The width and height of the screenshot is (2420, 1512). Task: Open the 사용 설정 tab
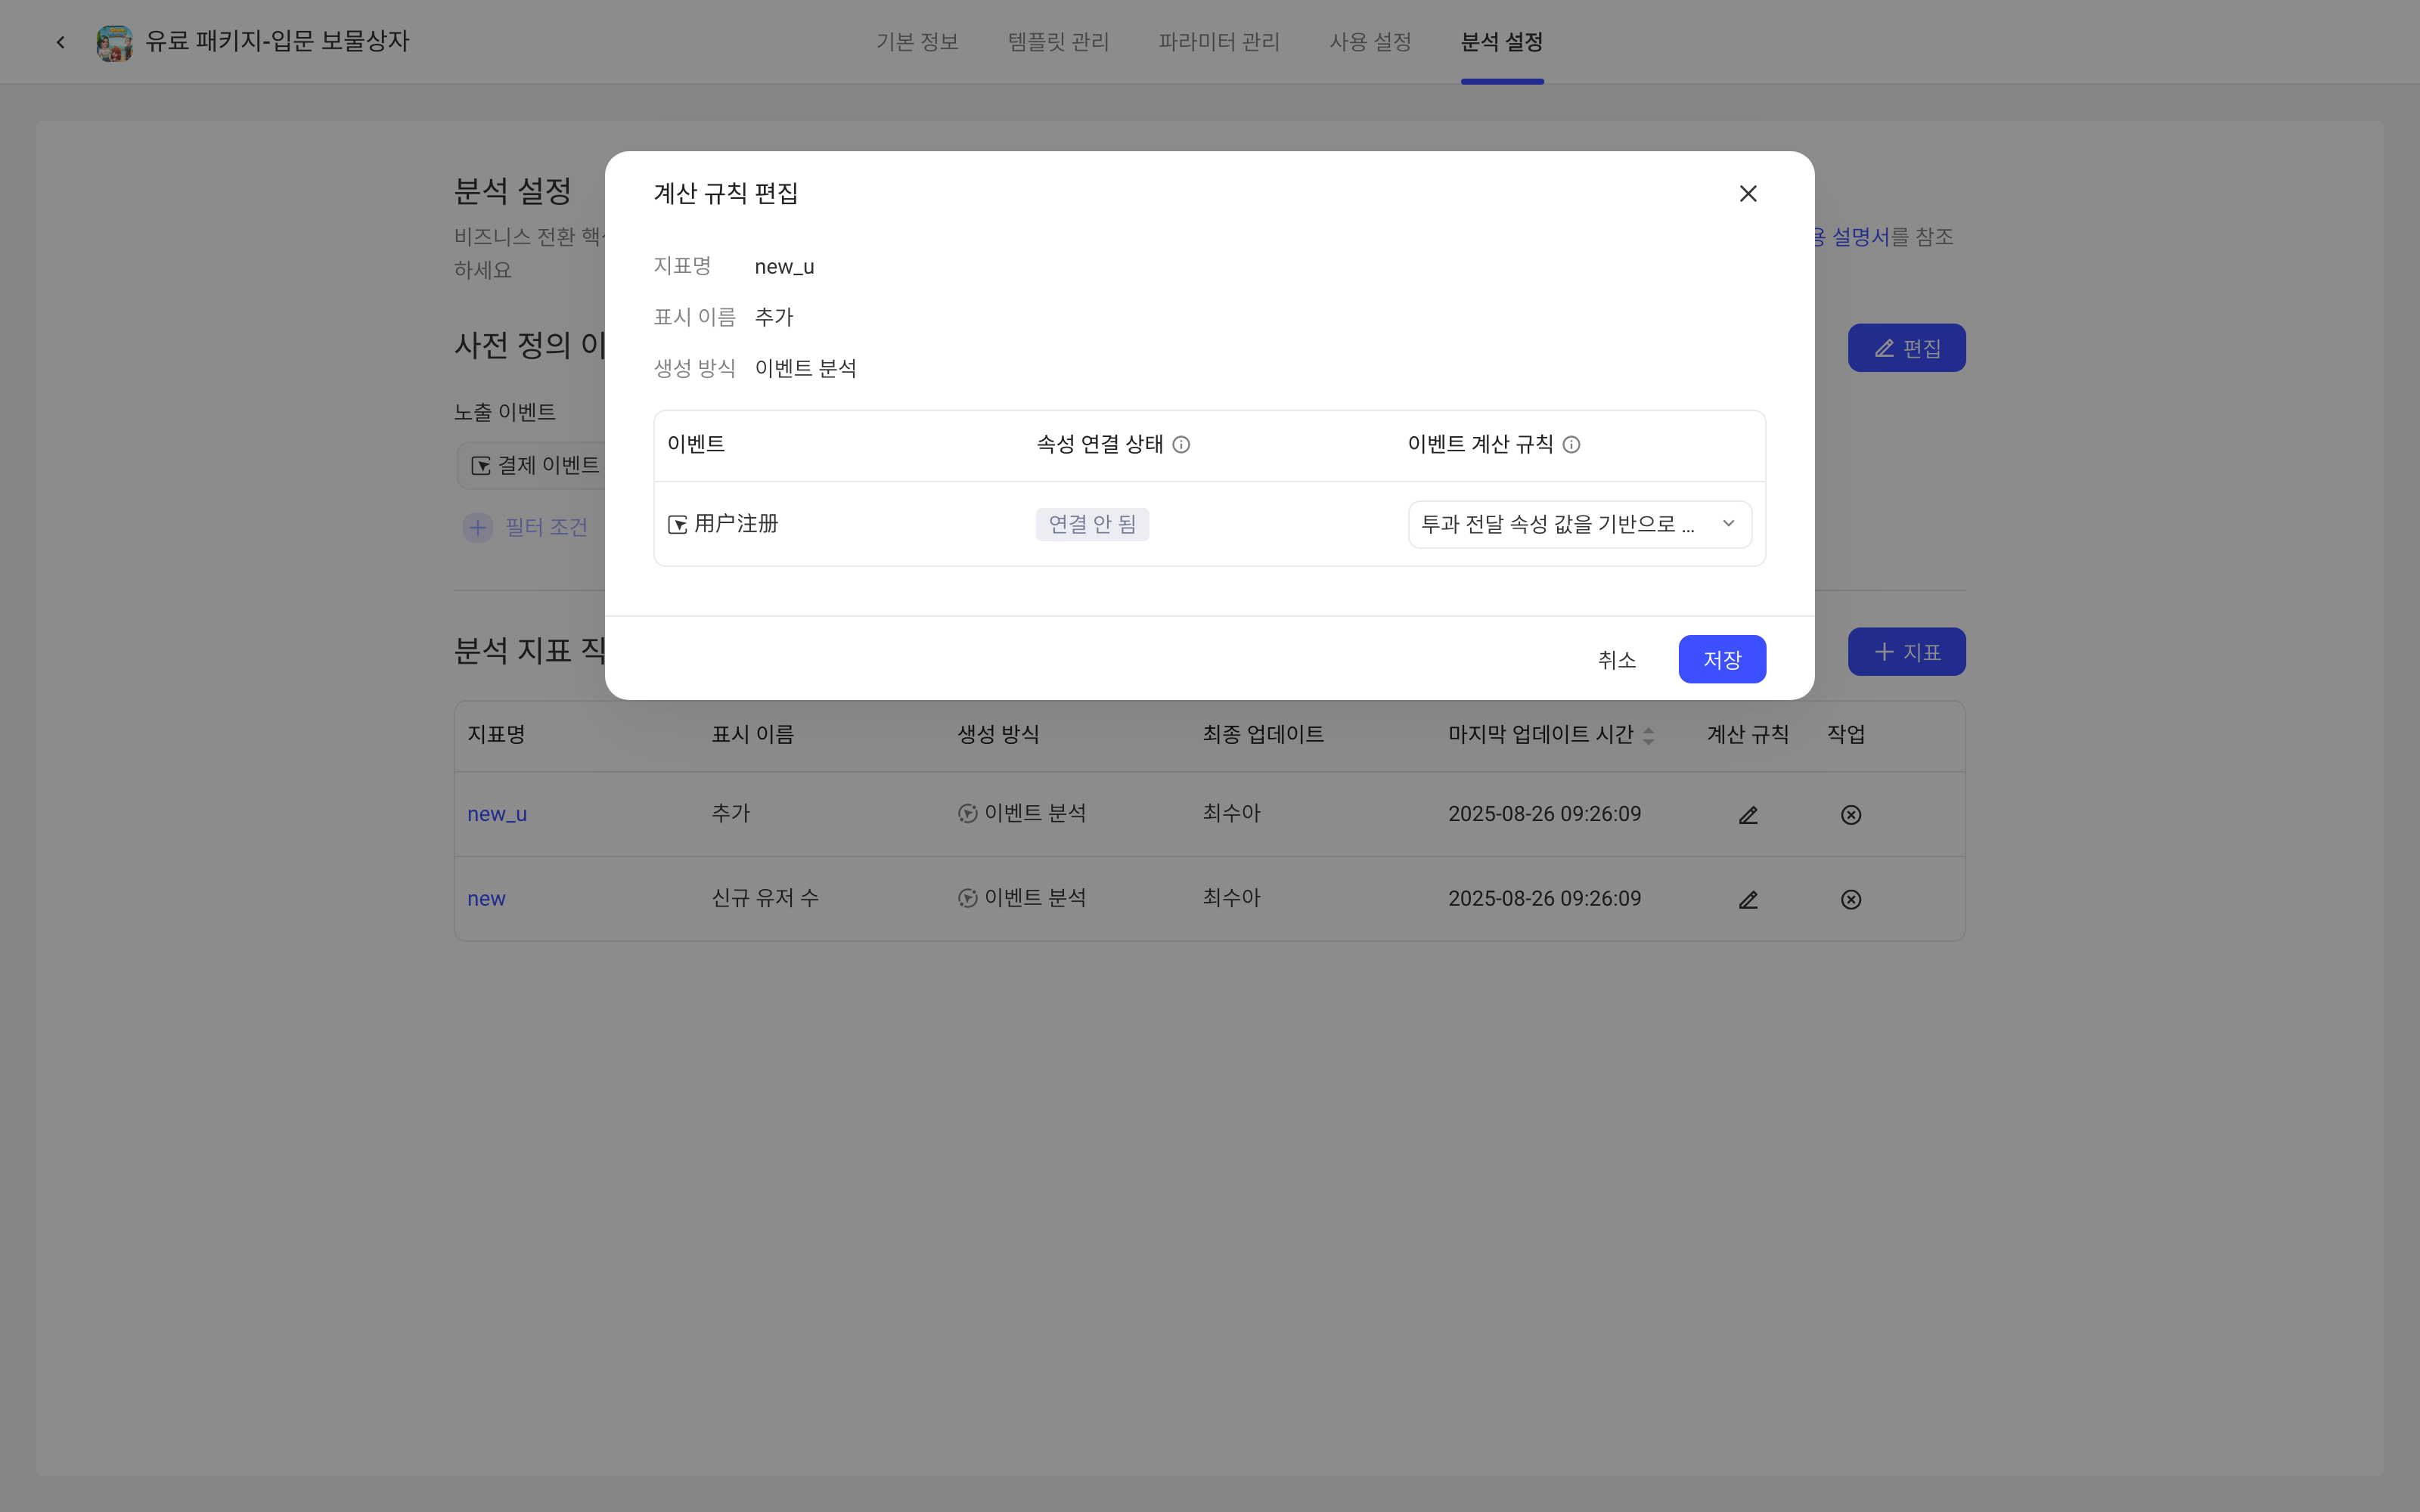(x=1370, y=42)
